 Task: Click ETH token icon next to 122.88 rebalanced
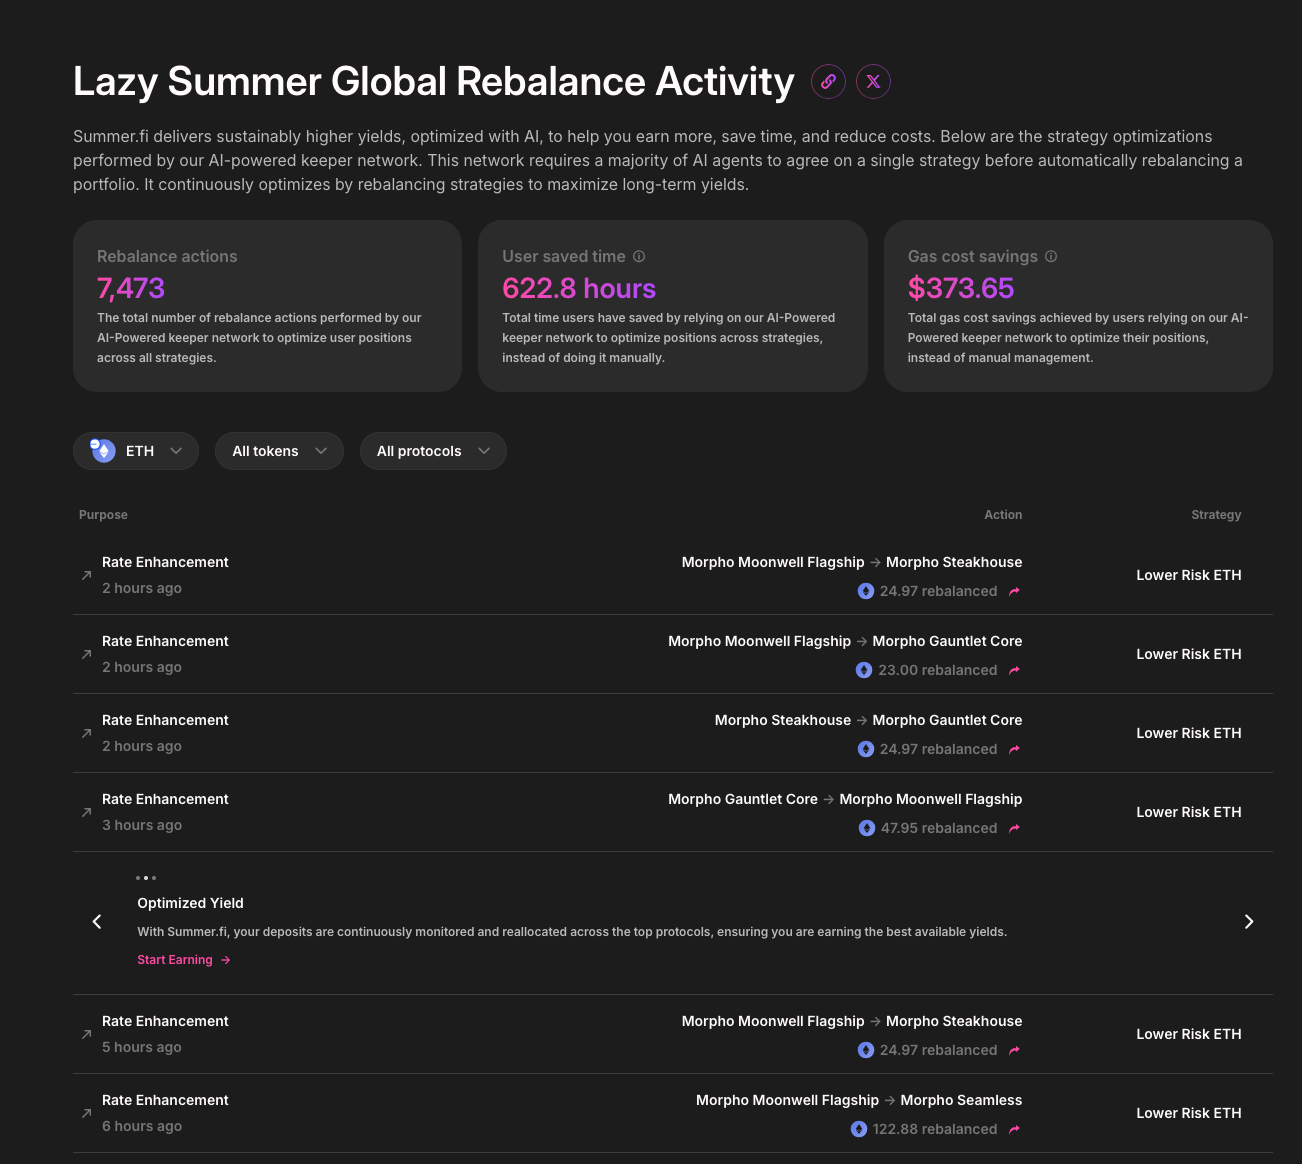(859, 1129)
